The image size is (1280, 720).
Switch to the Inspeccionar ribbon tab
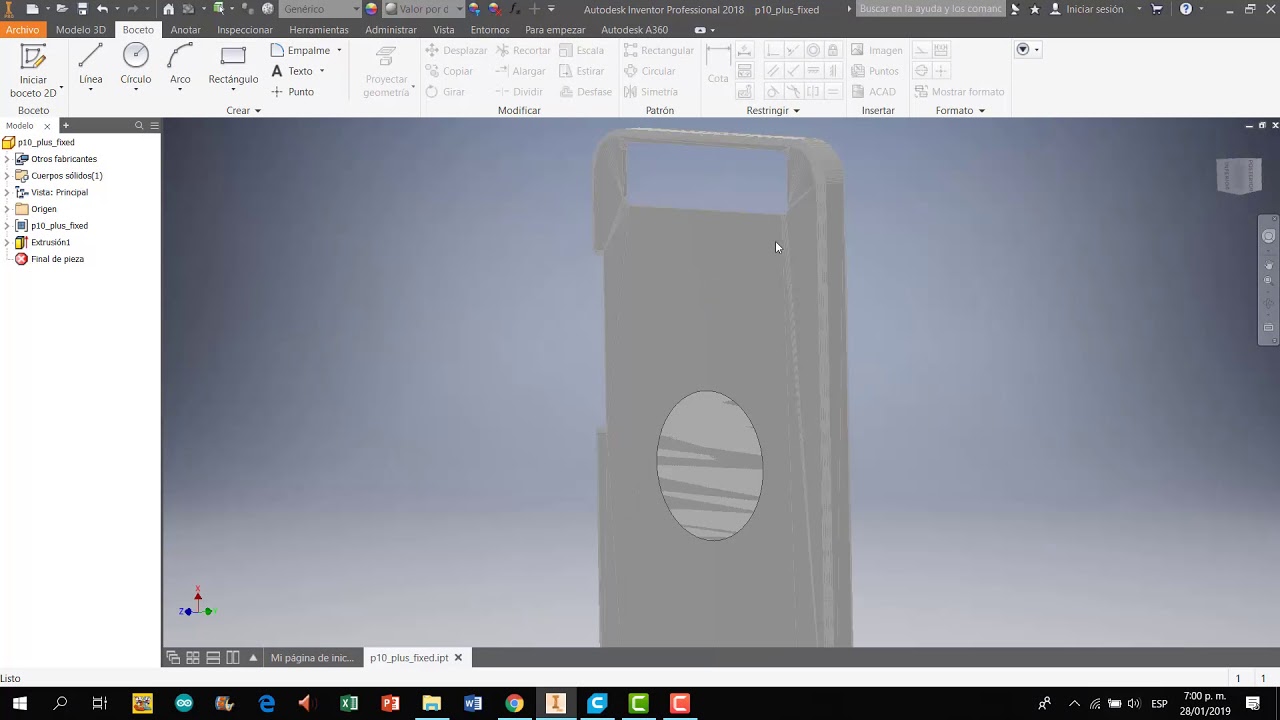pos(245,30)
